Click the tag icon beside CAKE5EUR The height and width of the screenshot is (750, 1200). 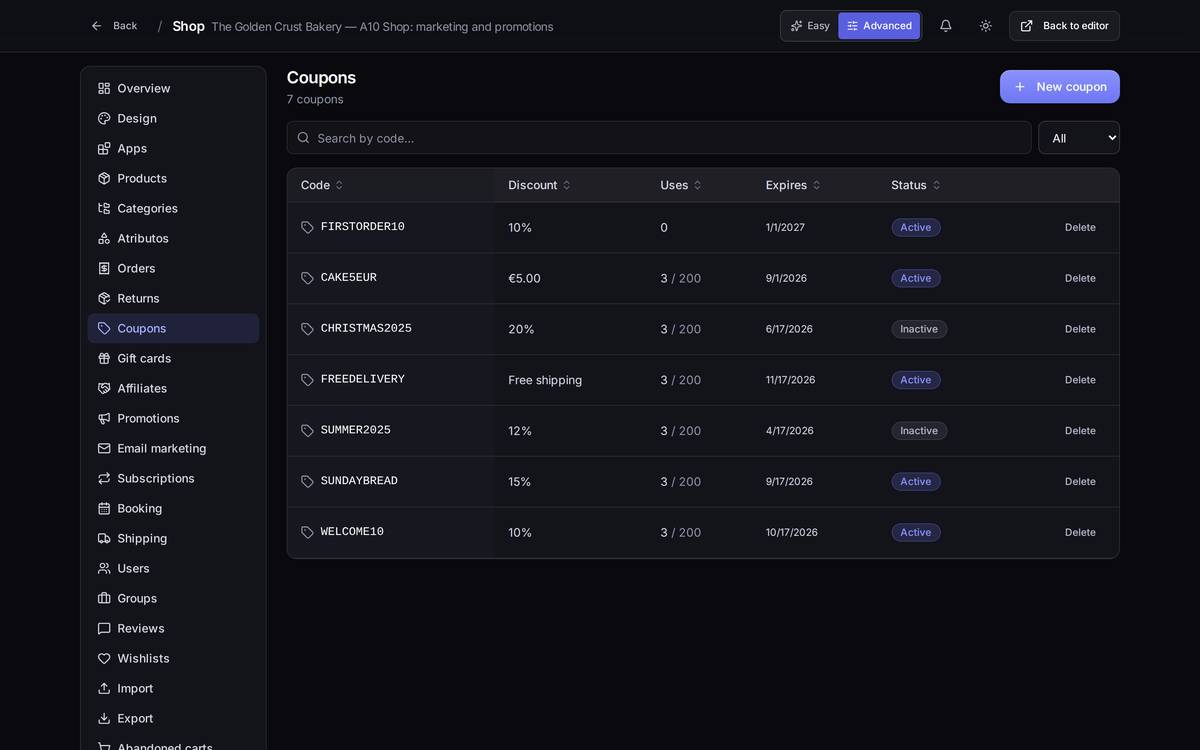click(x=308, y=279)
